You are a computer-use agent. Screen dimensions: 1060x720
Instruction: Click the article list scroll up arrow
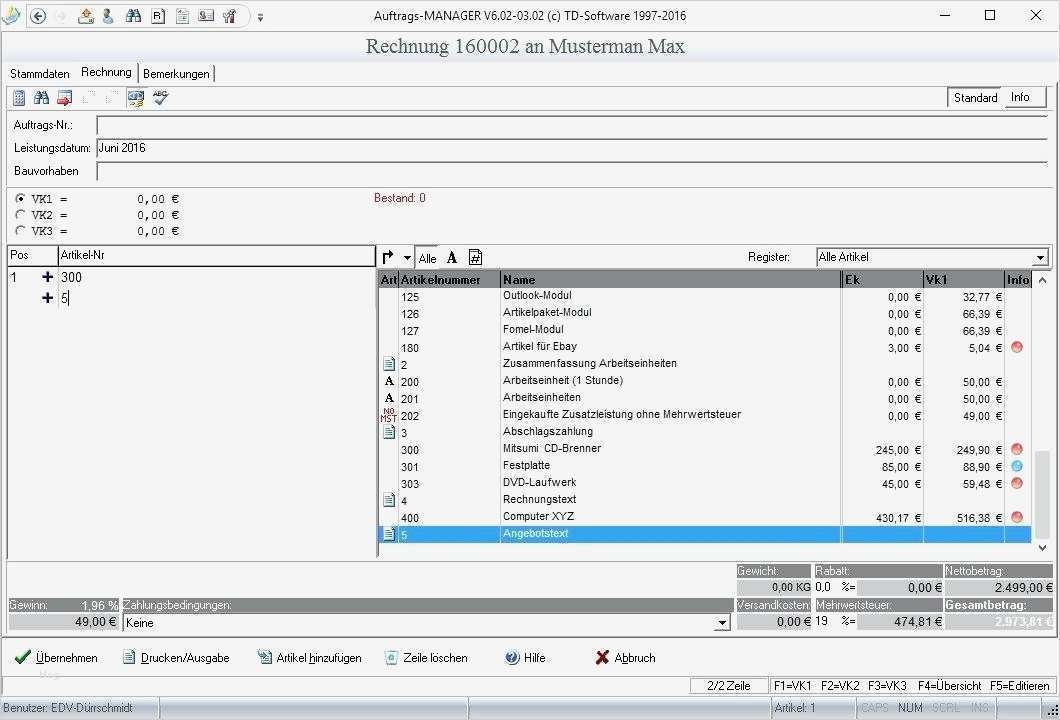1042,280
